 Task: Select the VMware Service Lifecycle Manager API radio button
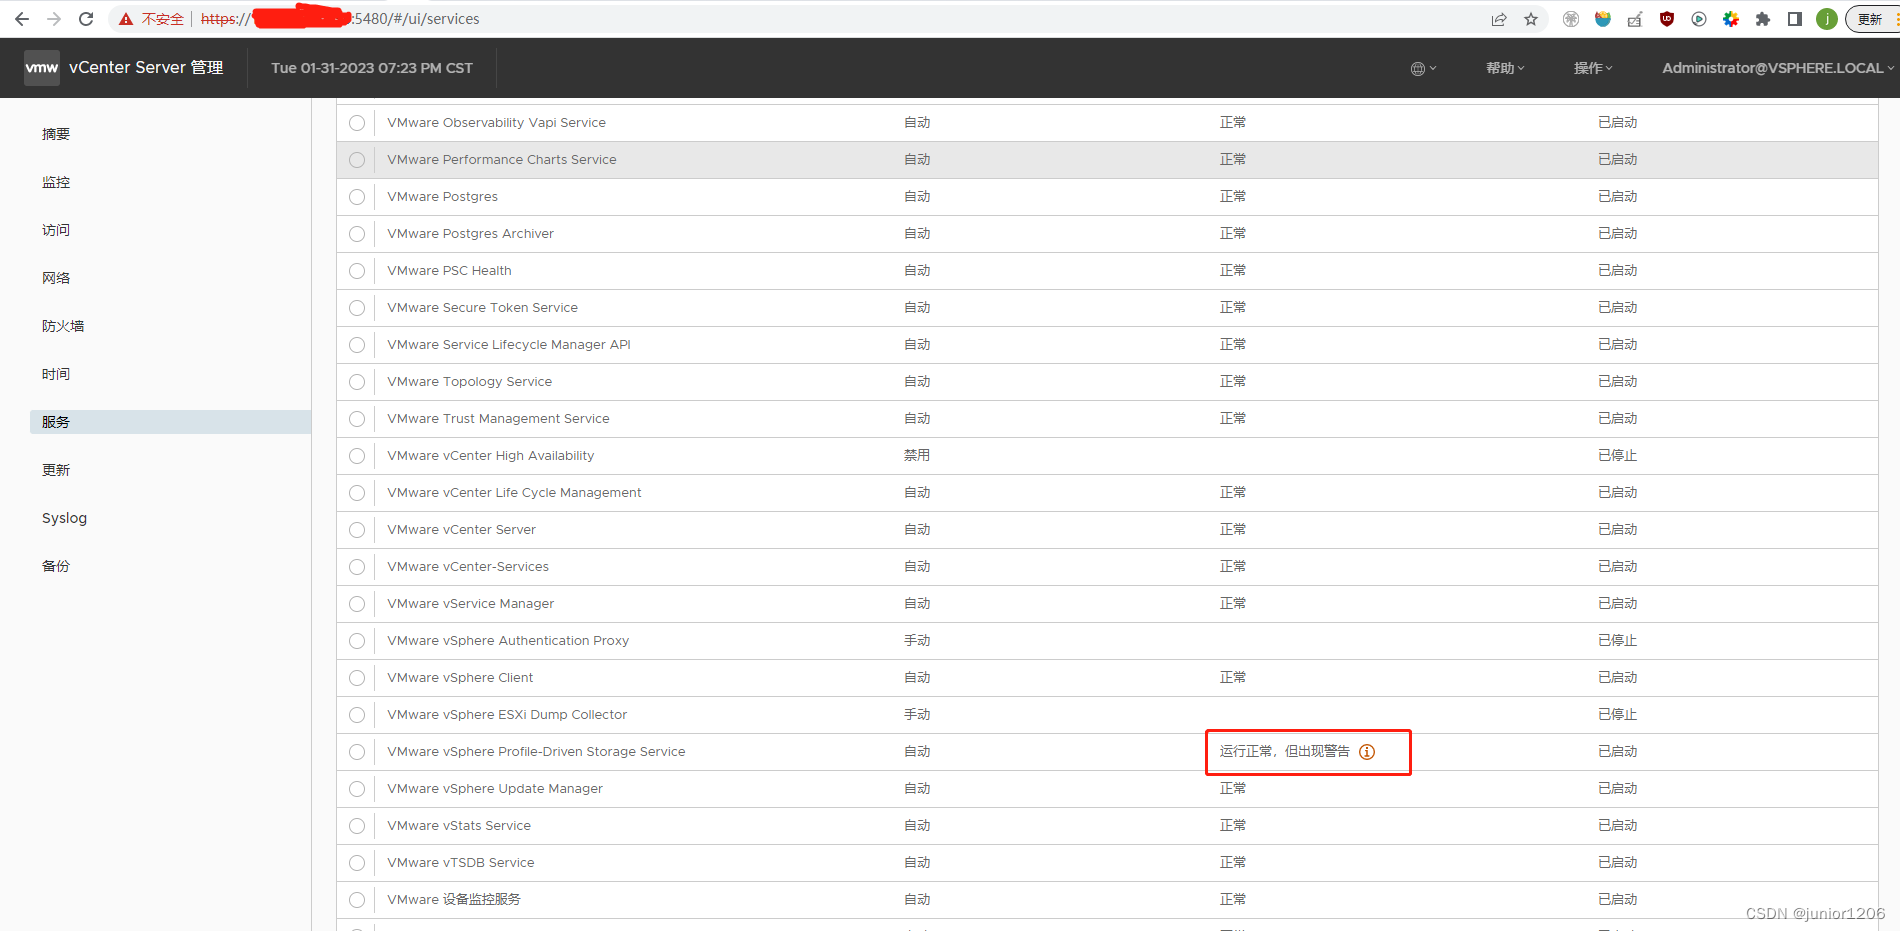coord(357,345)
